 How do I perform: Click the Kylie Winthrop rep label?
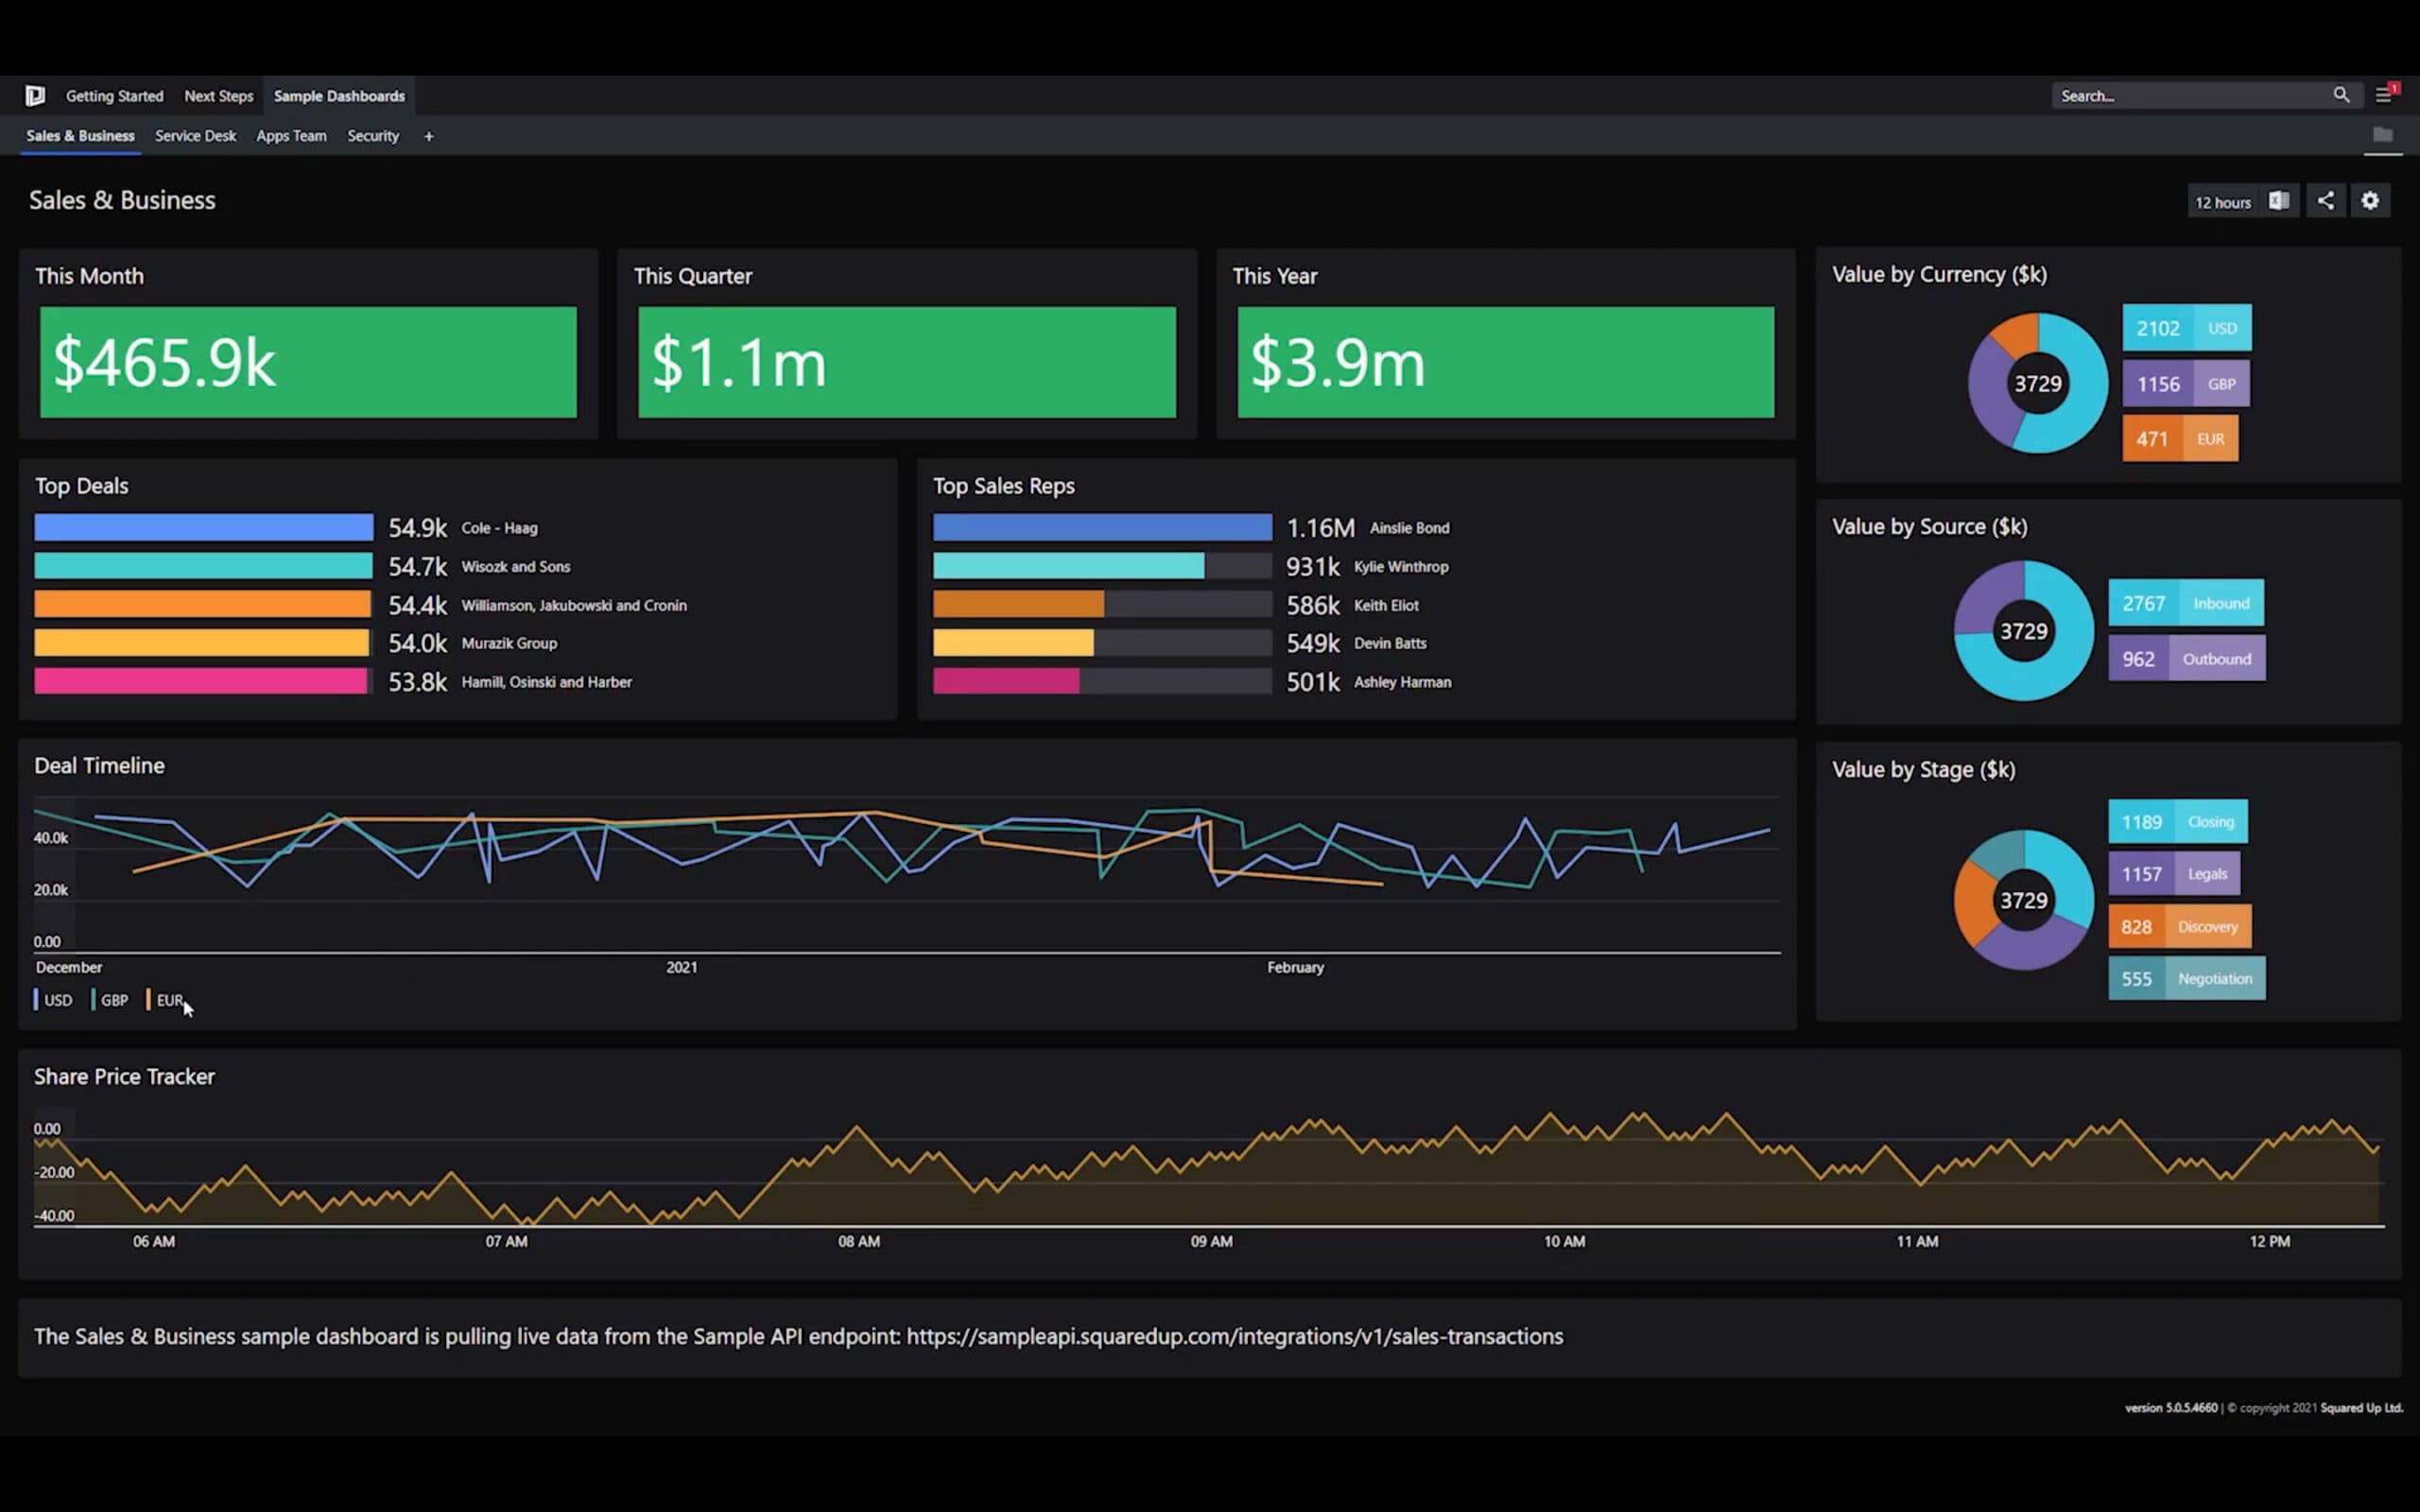tap(1401, 567)
